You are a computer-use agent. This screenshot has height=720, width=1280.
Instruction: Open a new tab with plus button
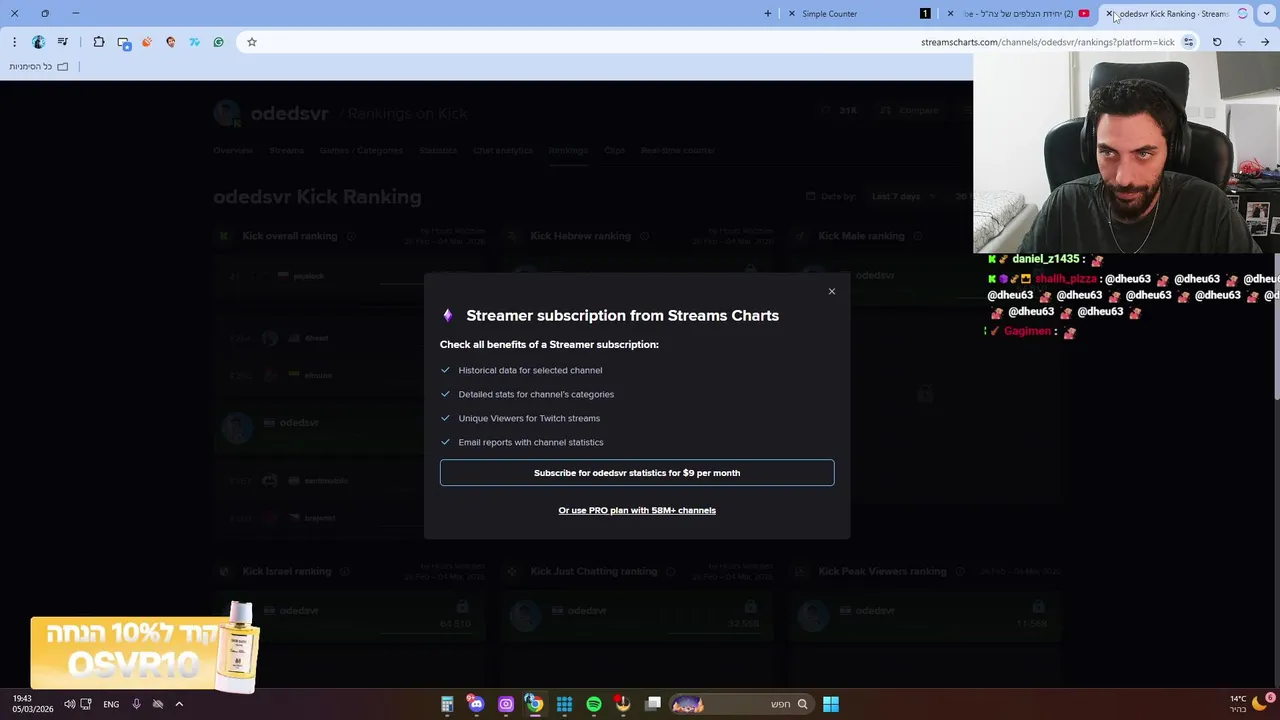tap(768, 14)
